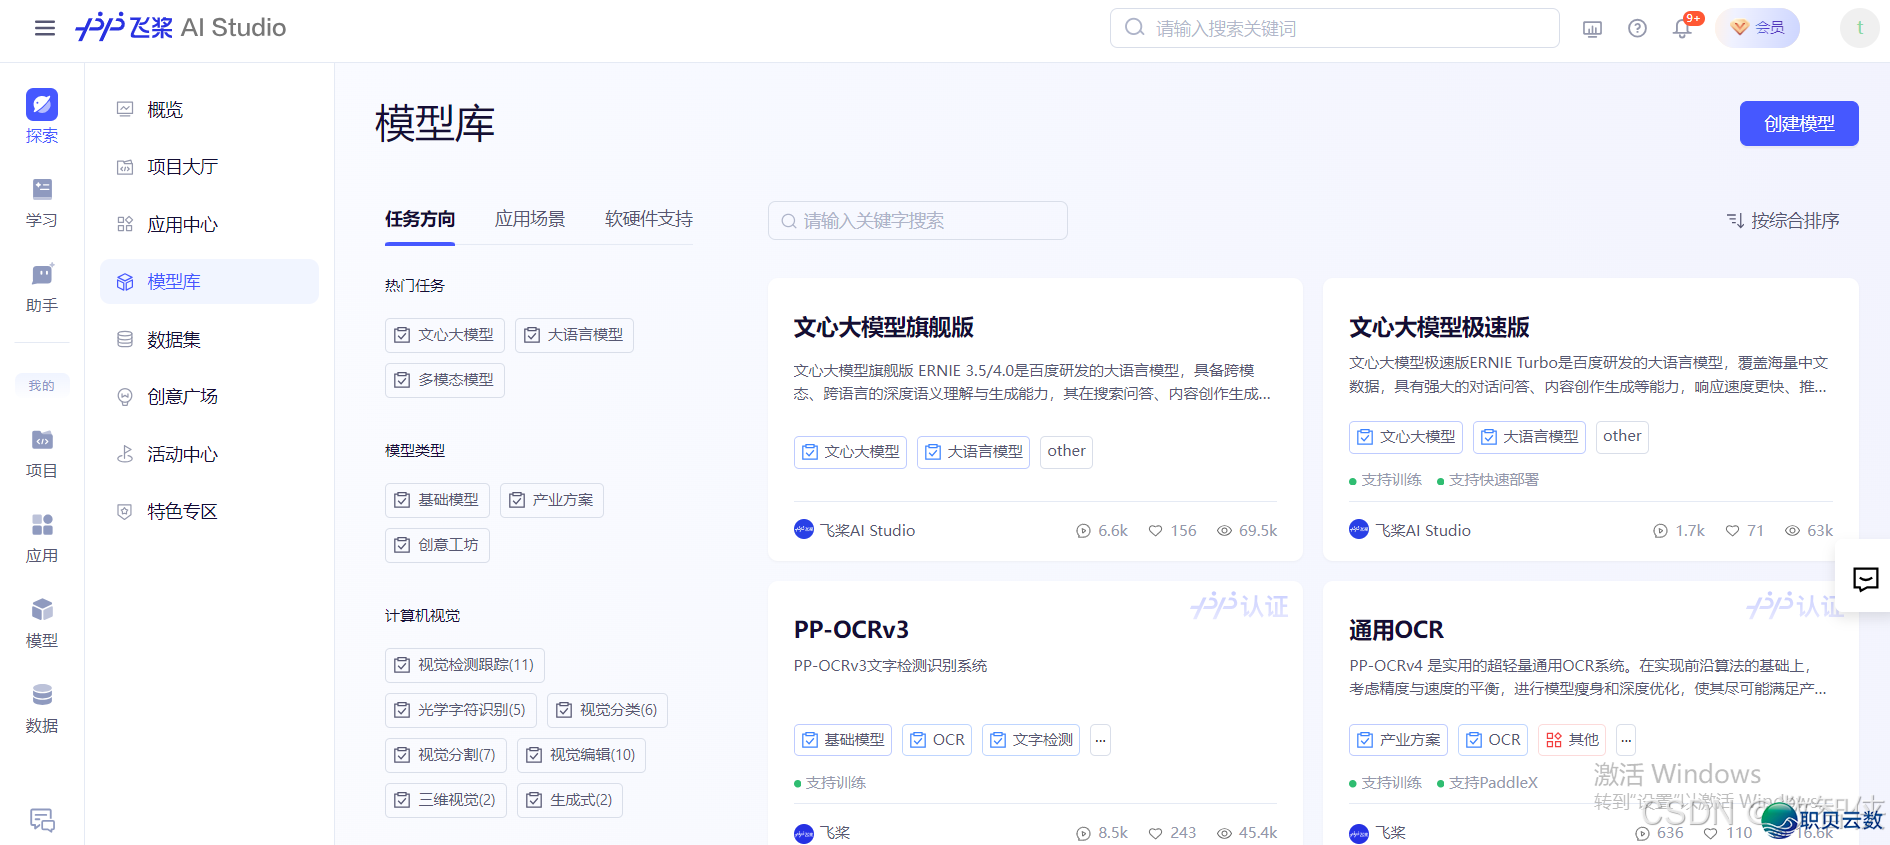Toggle the 视觉检测跟踪(11) filter

[465, 665]
